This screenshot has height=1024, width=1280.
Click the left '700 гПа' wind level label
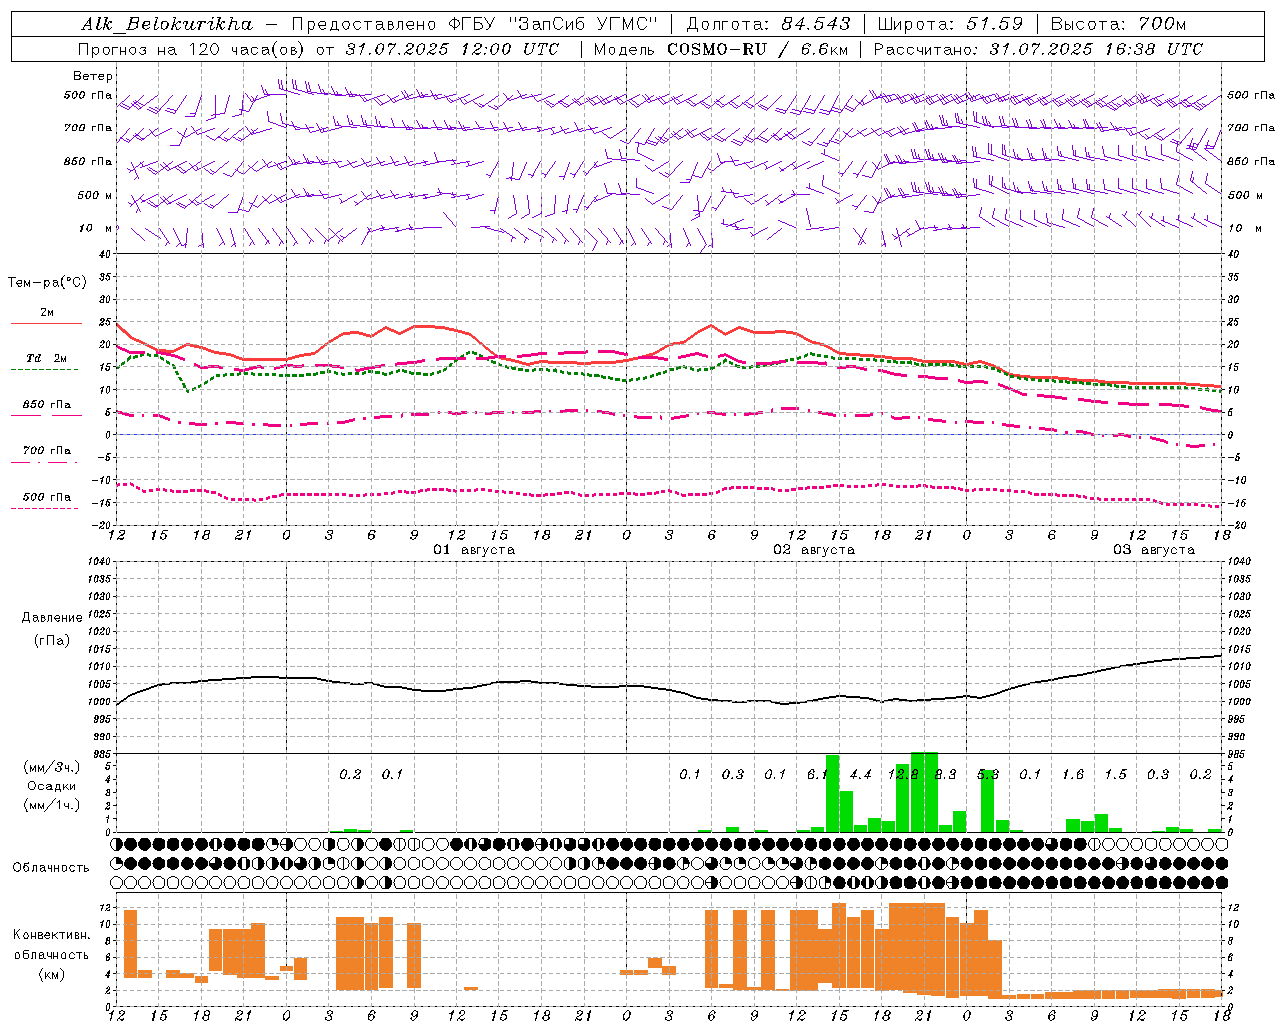(x=88, y=128)
